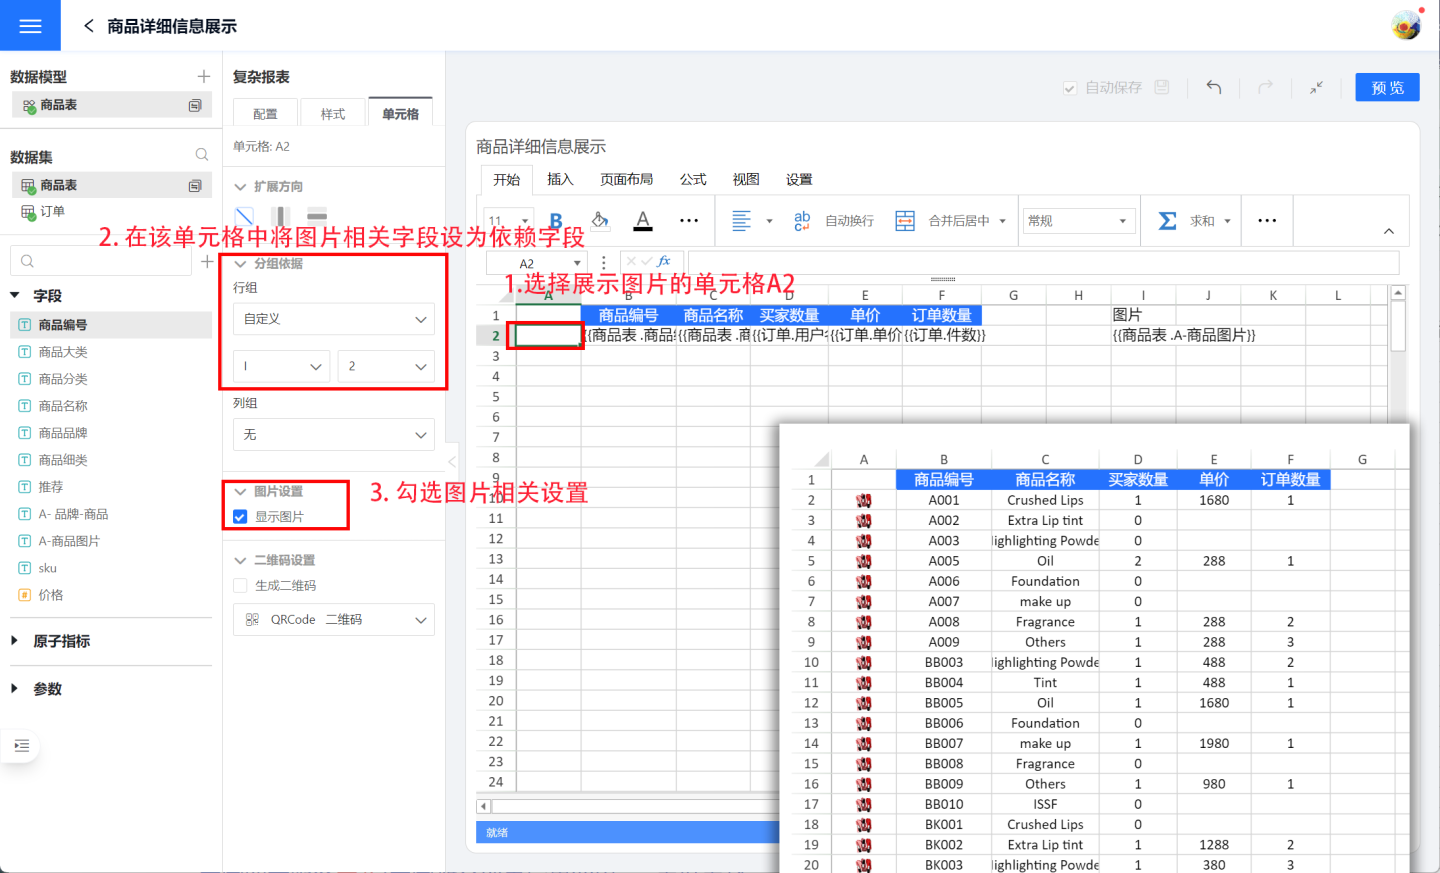Toggle the 自动保存 checkbox
The image size is (1440, 873).
pos(1070,88)
